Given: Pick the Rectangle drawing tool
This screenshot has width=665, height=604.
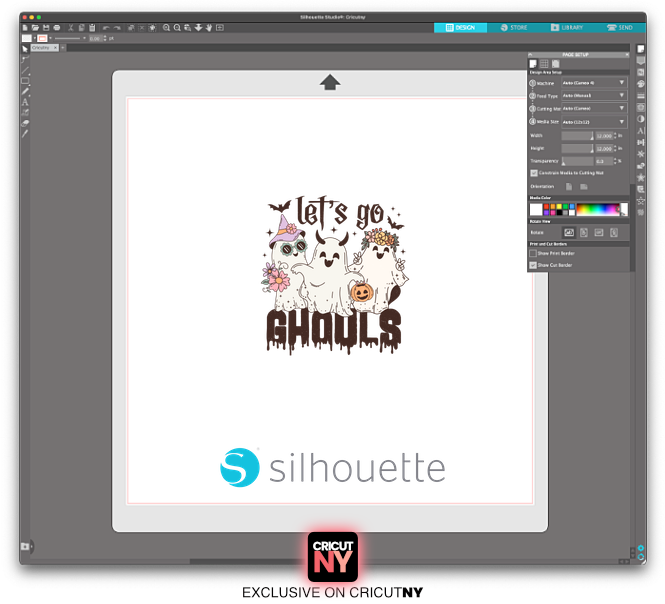Looking at the screenshot, I should coord(25,81).
